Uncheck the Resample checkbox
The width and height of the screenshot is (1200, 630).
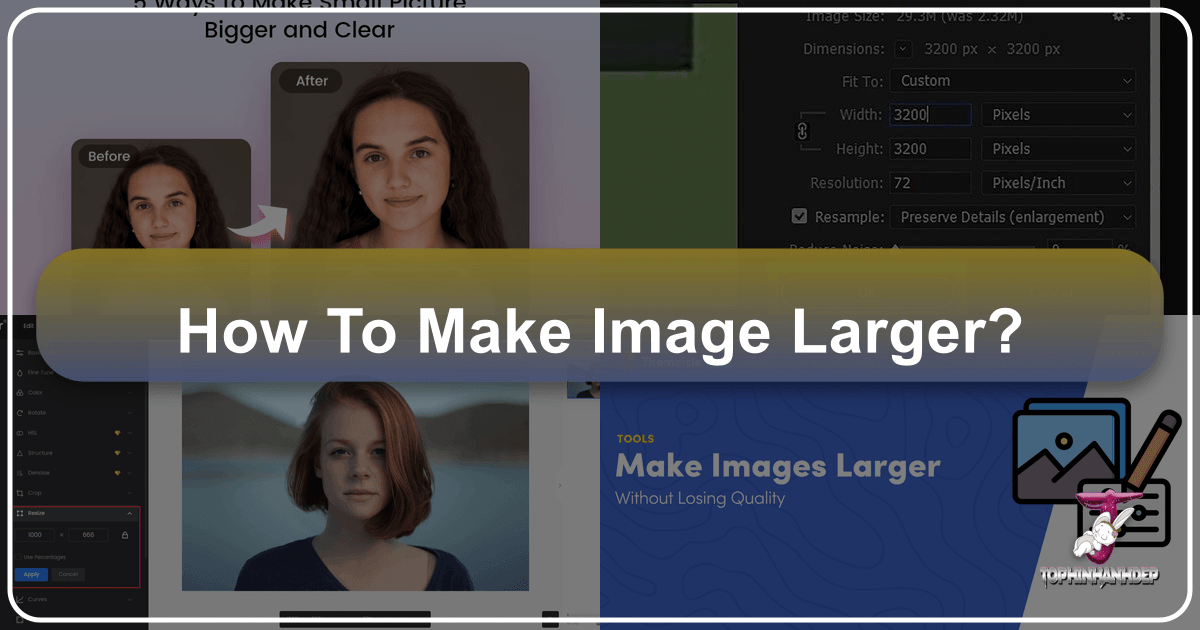[800, 216]
